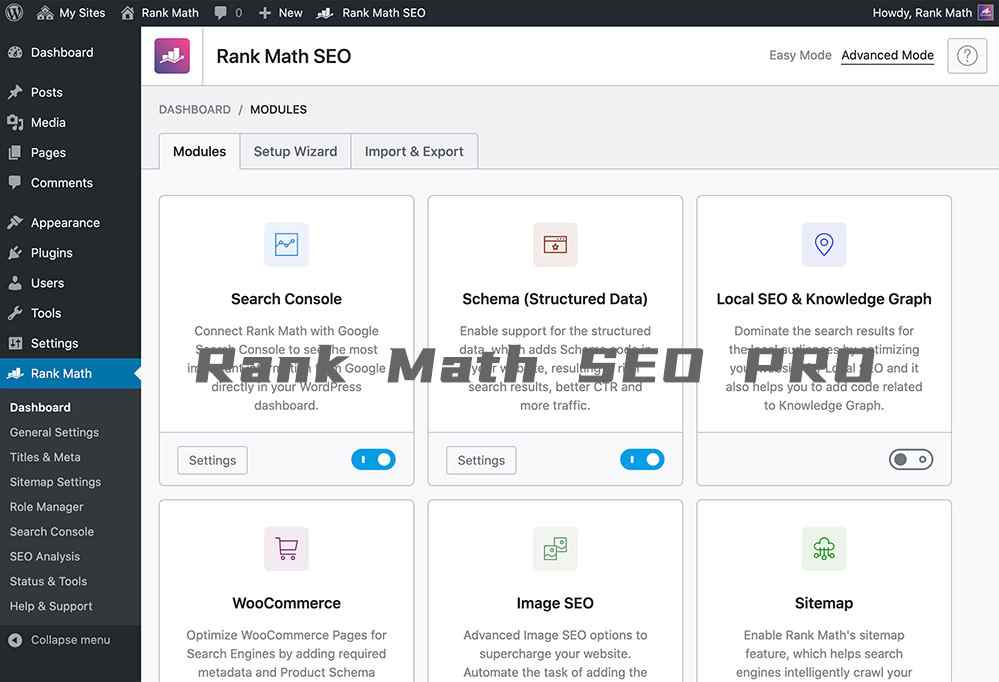This screenshot has height=682, width=999.
Task: Select Rank Math in sidebar
Action: [x=70, y=374]
